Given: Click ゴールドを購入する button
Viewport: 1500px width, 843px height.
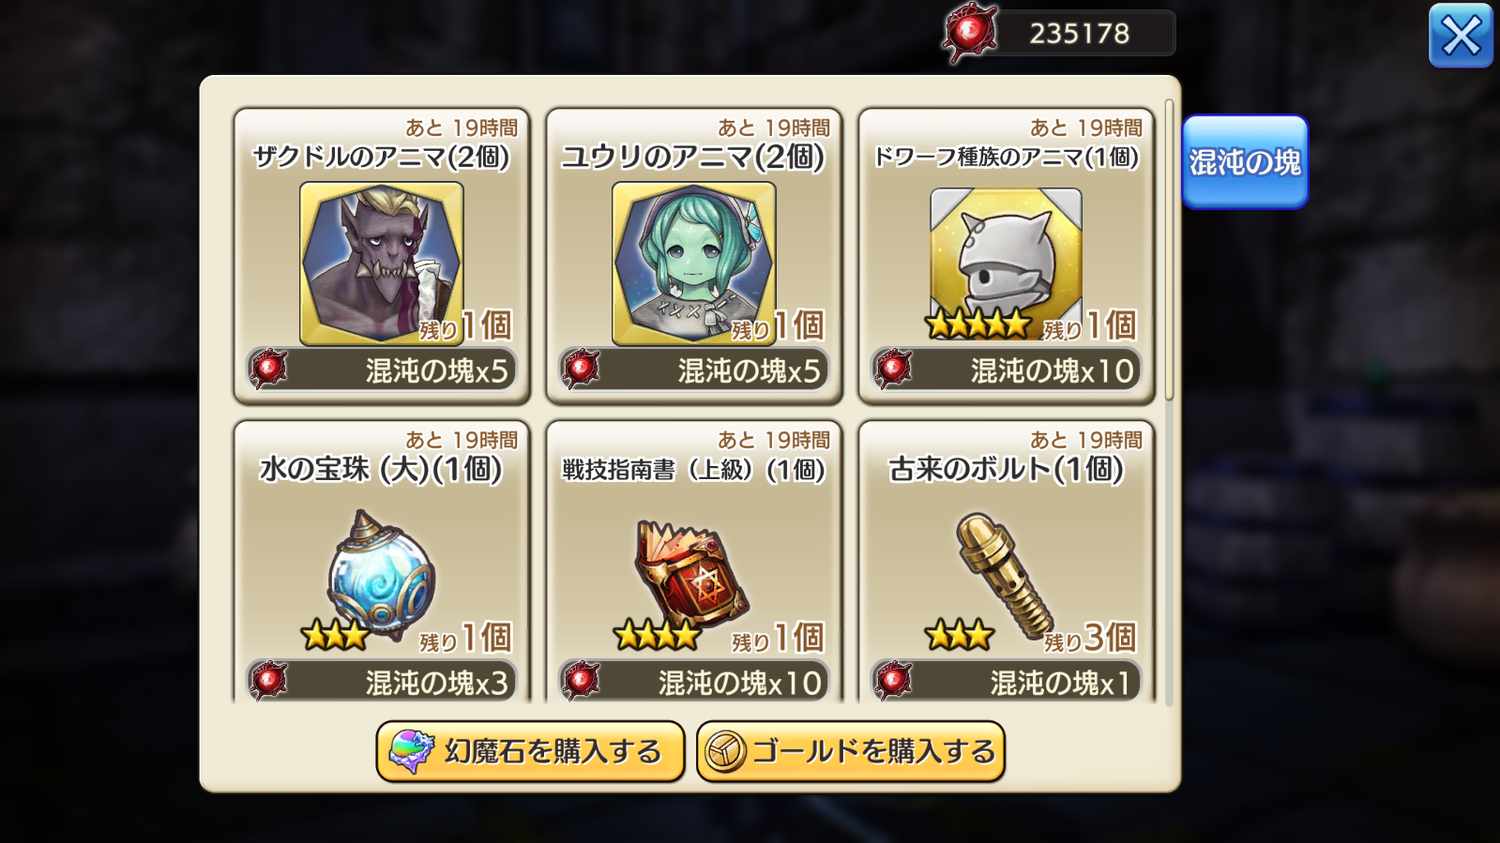Looking at the screenshot, I should 851,751.
